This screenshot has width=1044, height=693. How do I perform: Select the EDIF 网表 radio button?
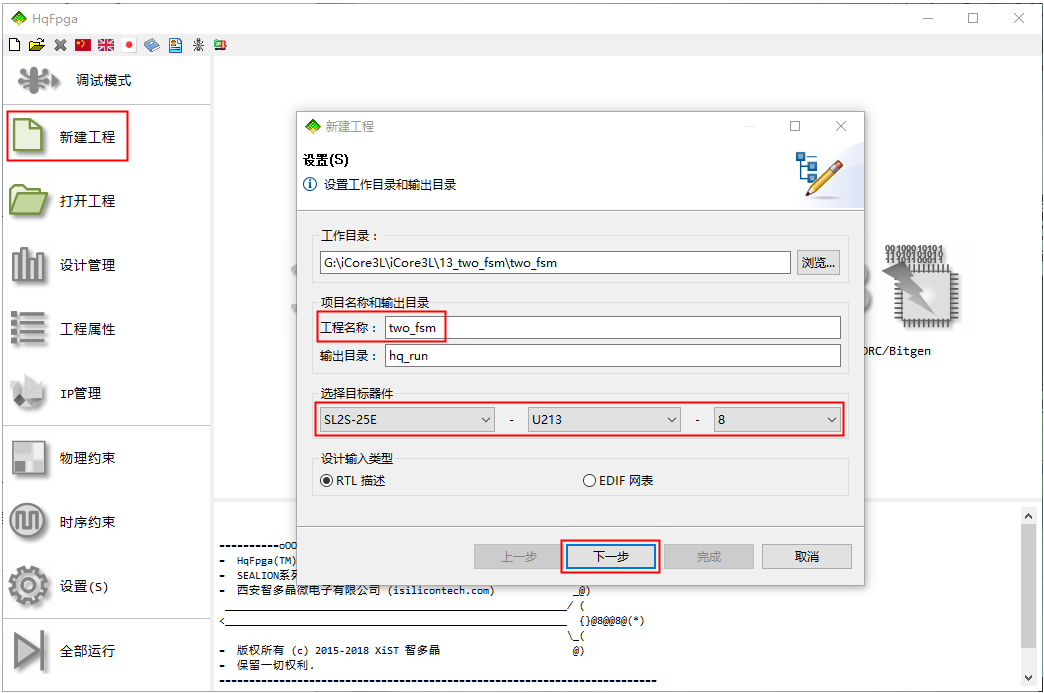[590, 481]
